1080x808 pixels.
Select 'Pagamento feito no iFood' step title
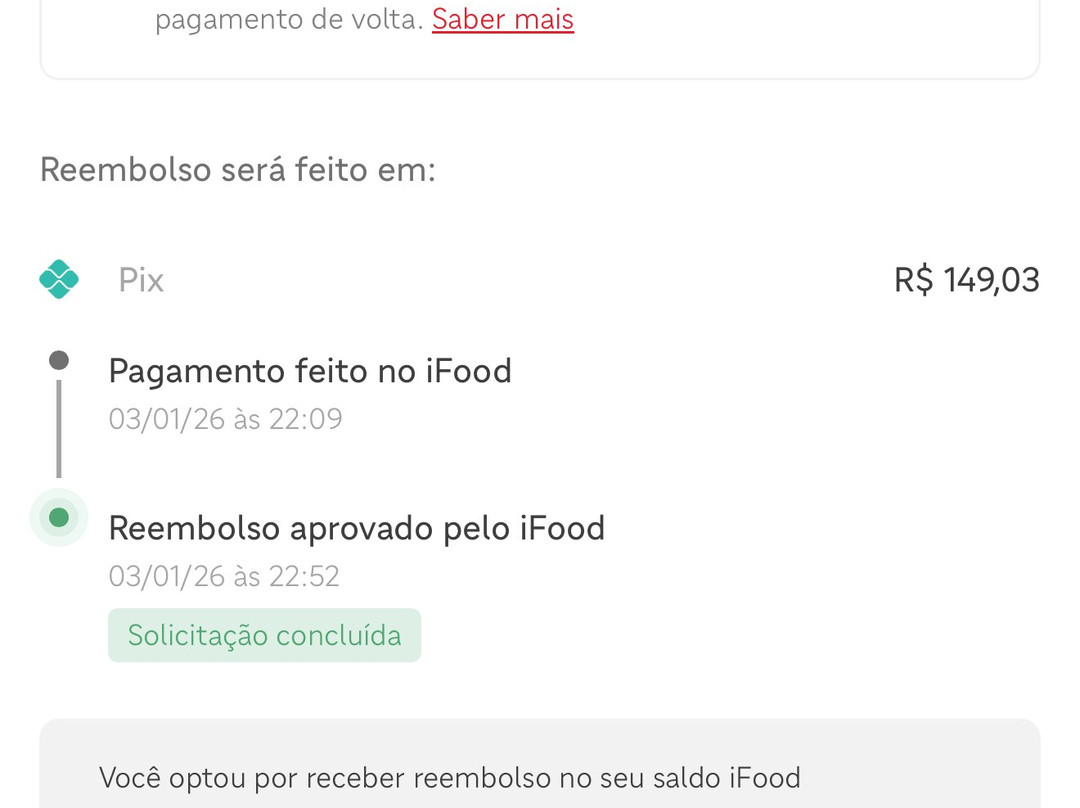tap(310, 371)
